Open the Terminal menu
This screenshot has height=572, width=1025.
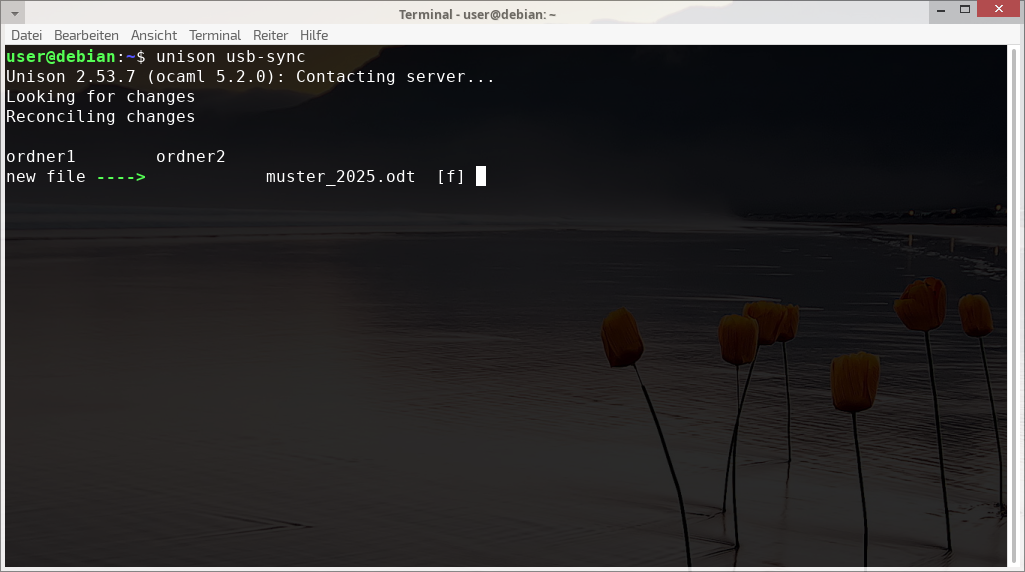tap(215, 35)
